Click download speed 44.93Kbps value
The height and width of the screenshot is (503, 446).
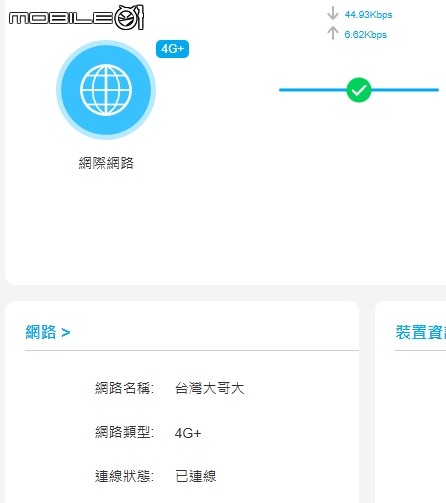coord(368,15)
